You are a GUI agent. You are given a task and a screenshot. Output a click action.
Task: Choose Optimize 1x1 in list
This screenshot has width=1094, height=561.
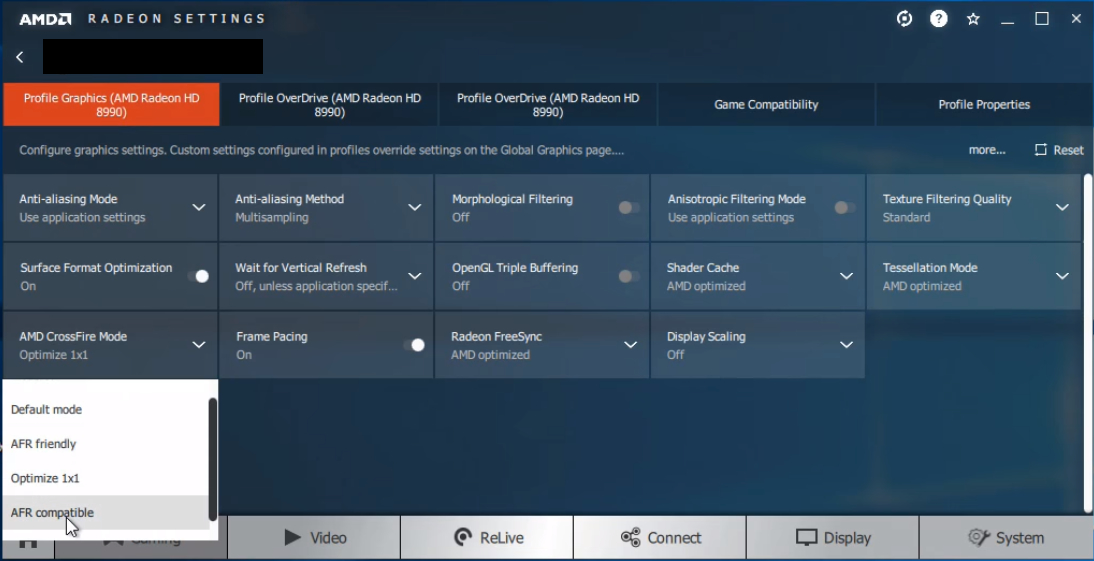point(105,478)
